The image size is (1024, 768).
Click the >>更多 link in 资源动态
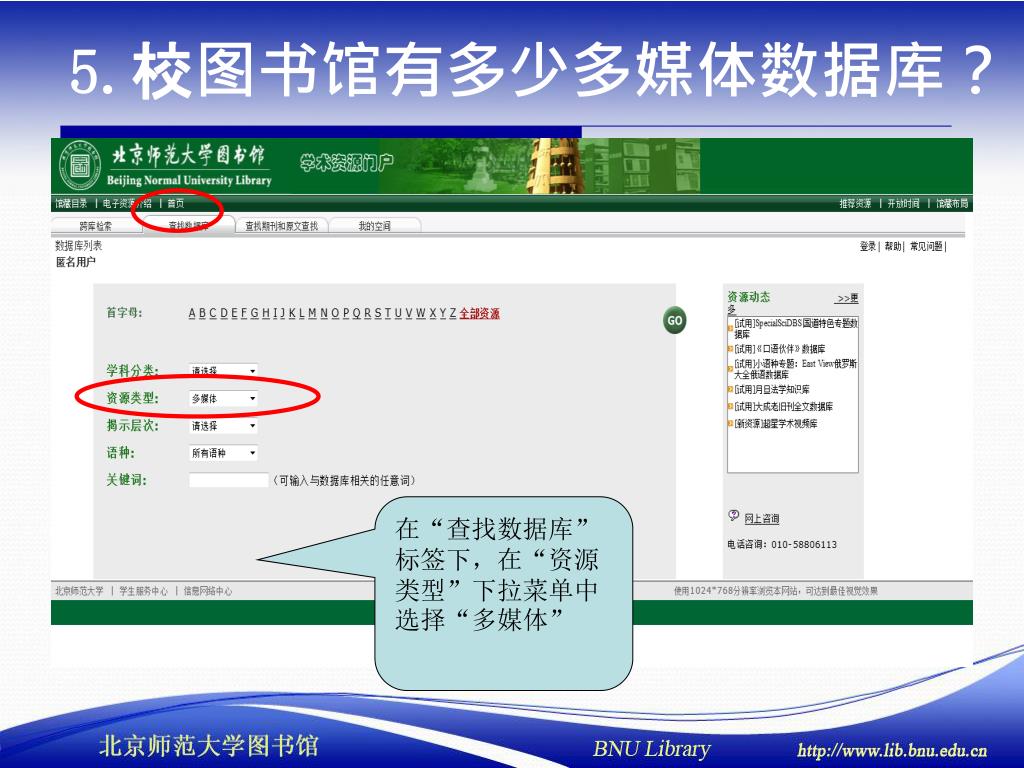click(x=847, y=298)
